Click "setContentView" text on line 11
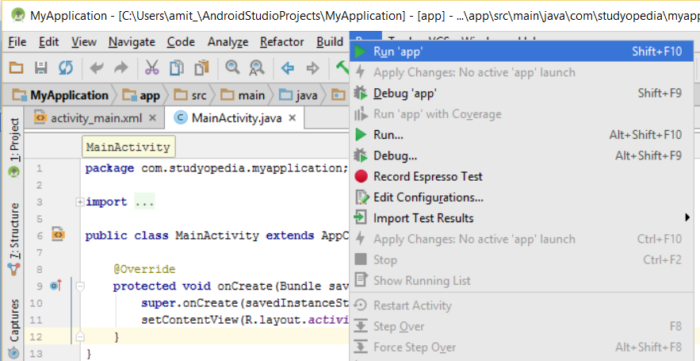The width and height of the screenshot is (700, 361). [190, 320]
